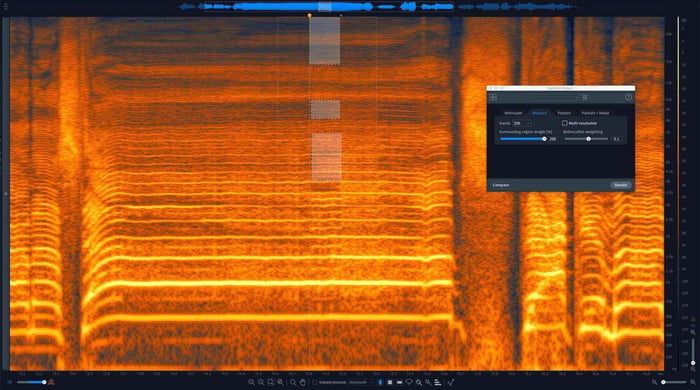This screenshot has width=700, height=390.
Task: Switch to the Pattern tab
Action: point(564,113)
